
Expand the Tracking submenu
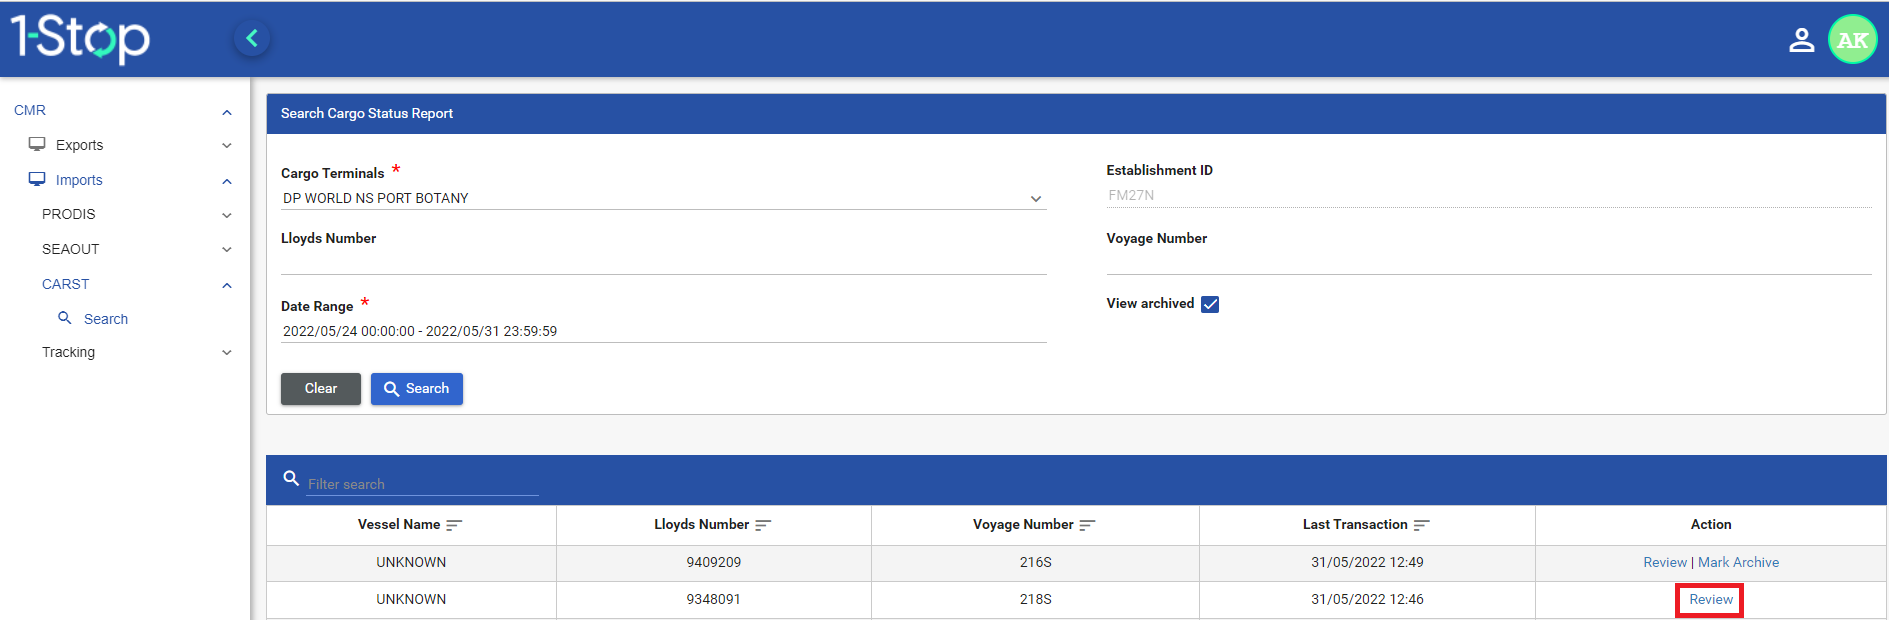point(226,353)
